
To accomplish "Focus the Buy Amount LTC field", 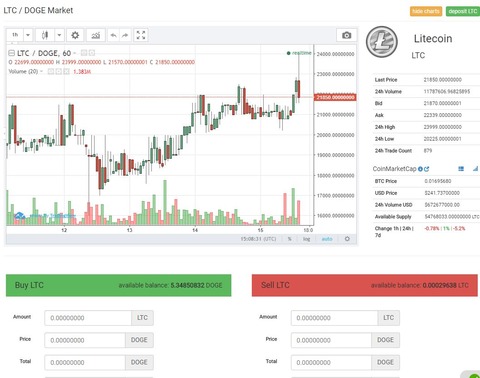I will click(88, 318).
